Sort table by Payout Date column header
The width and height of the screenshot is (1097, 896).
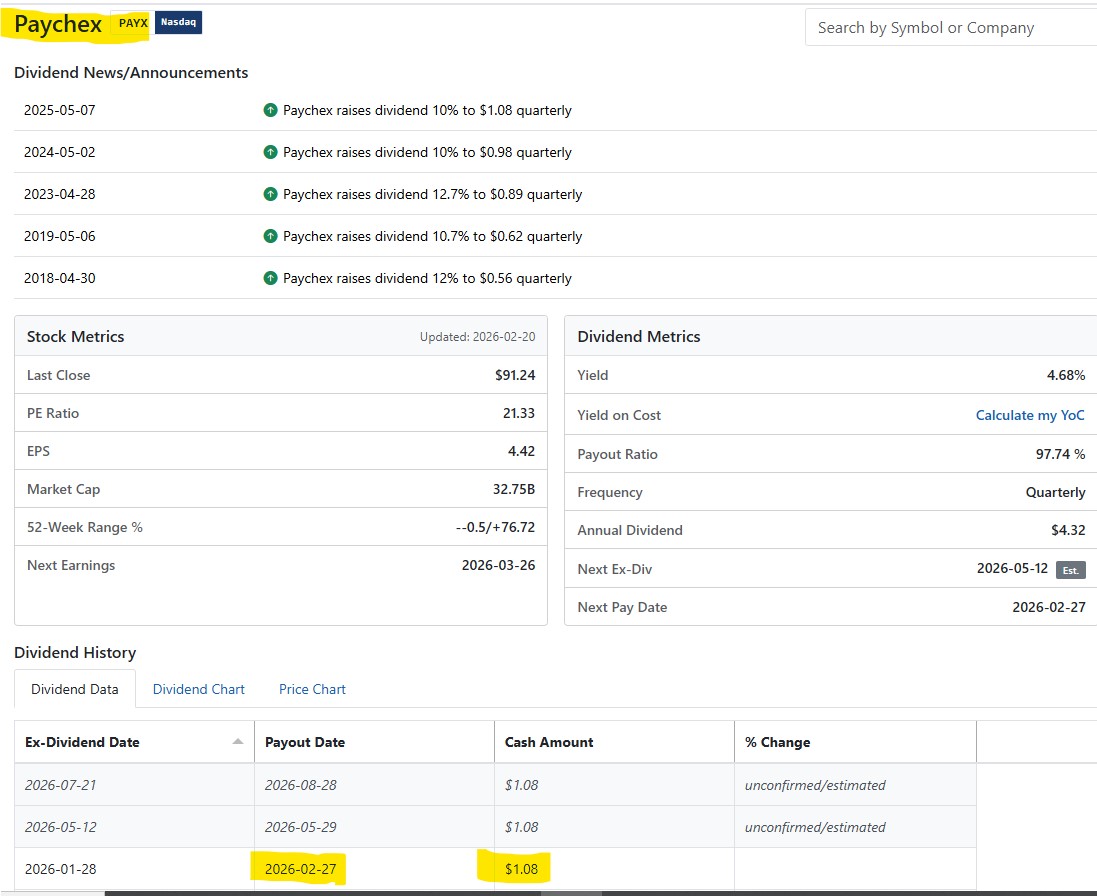click(305, 742)
